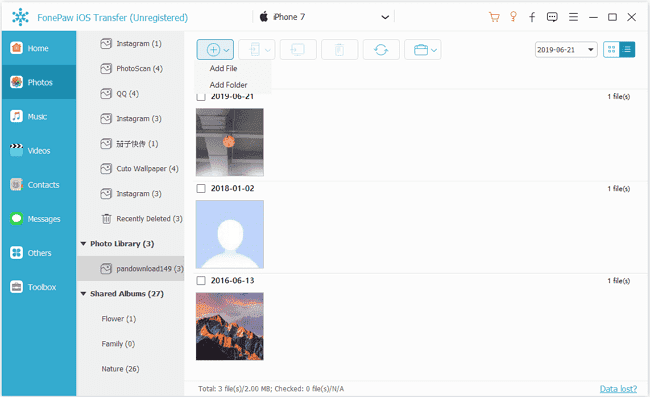Open the Contacts section in sidebar
This screenshot has width=650, height=397.
[39, 184]
